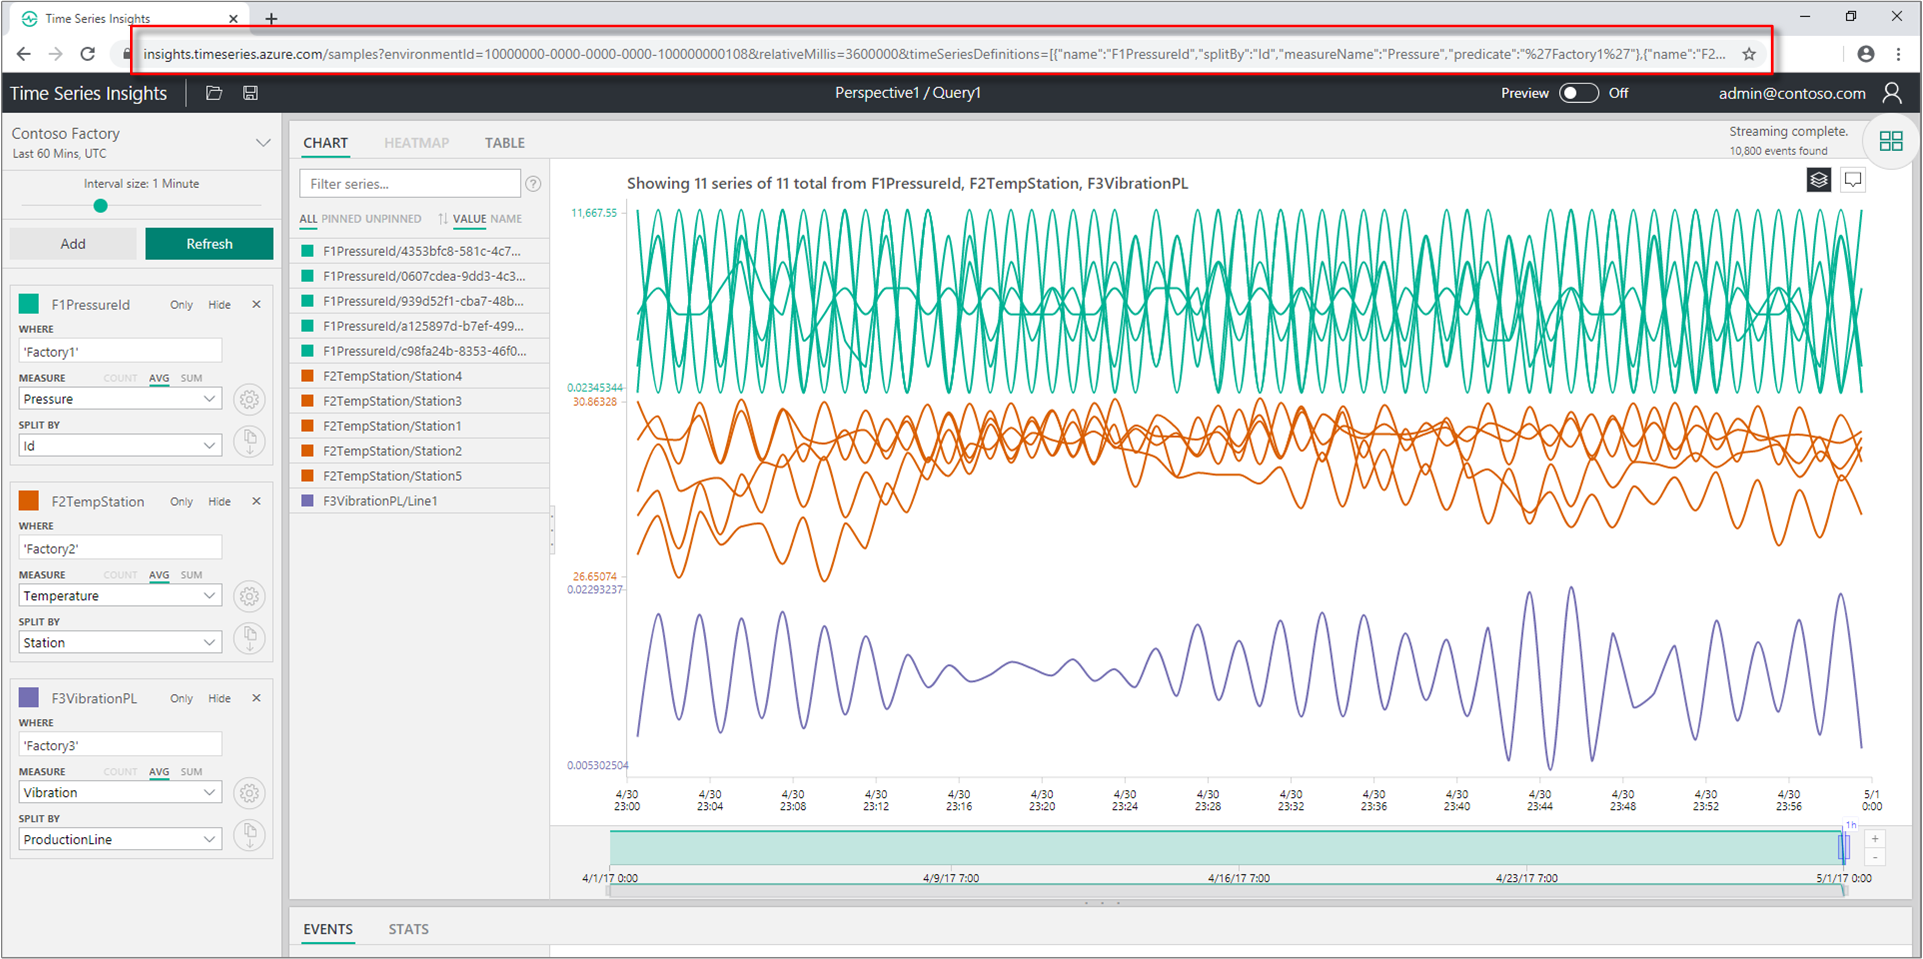Turn on the Preview toggle
Viewport: 1923px width, 959px height.
(1579, 92)
